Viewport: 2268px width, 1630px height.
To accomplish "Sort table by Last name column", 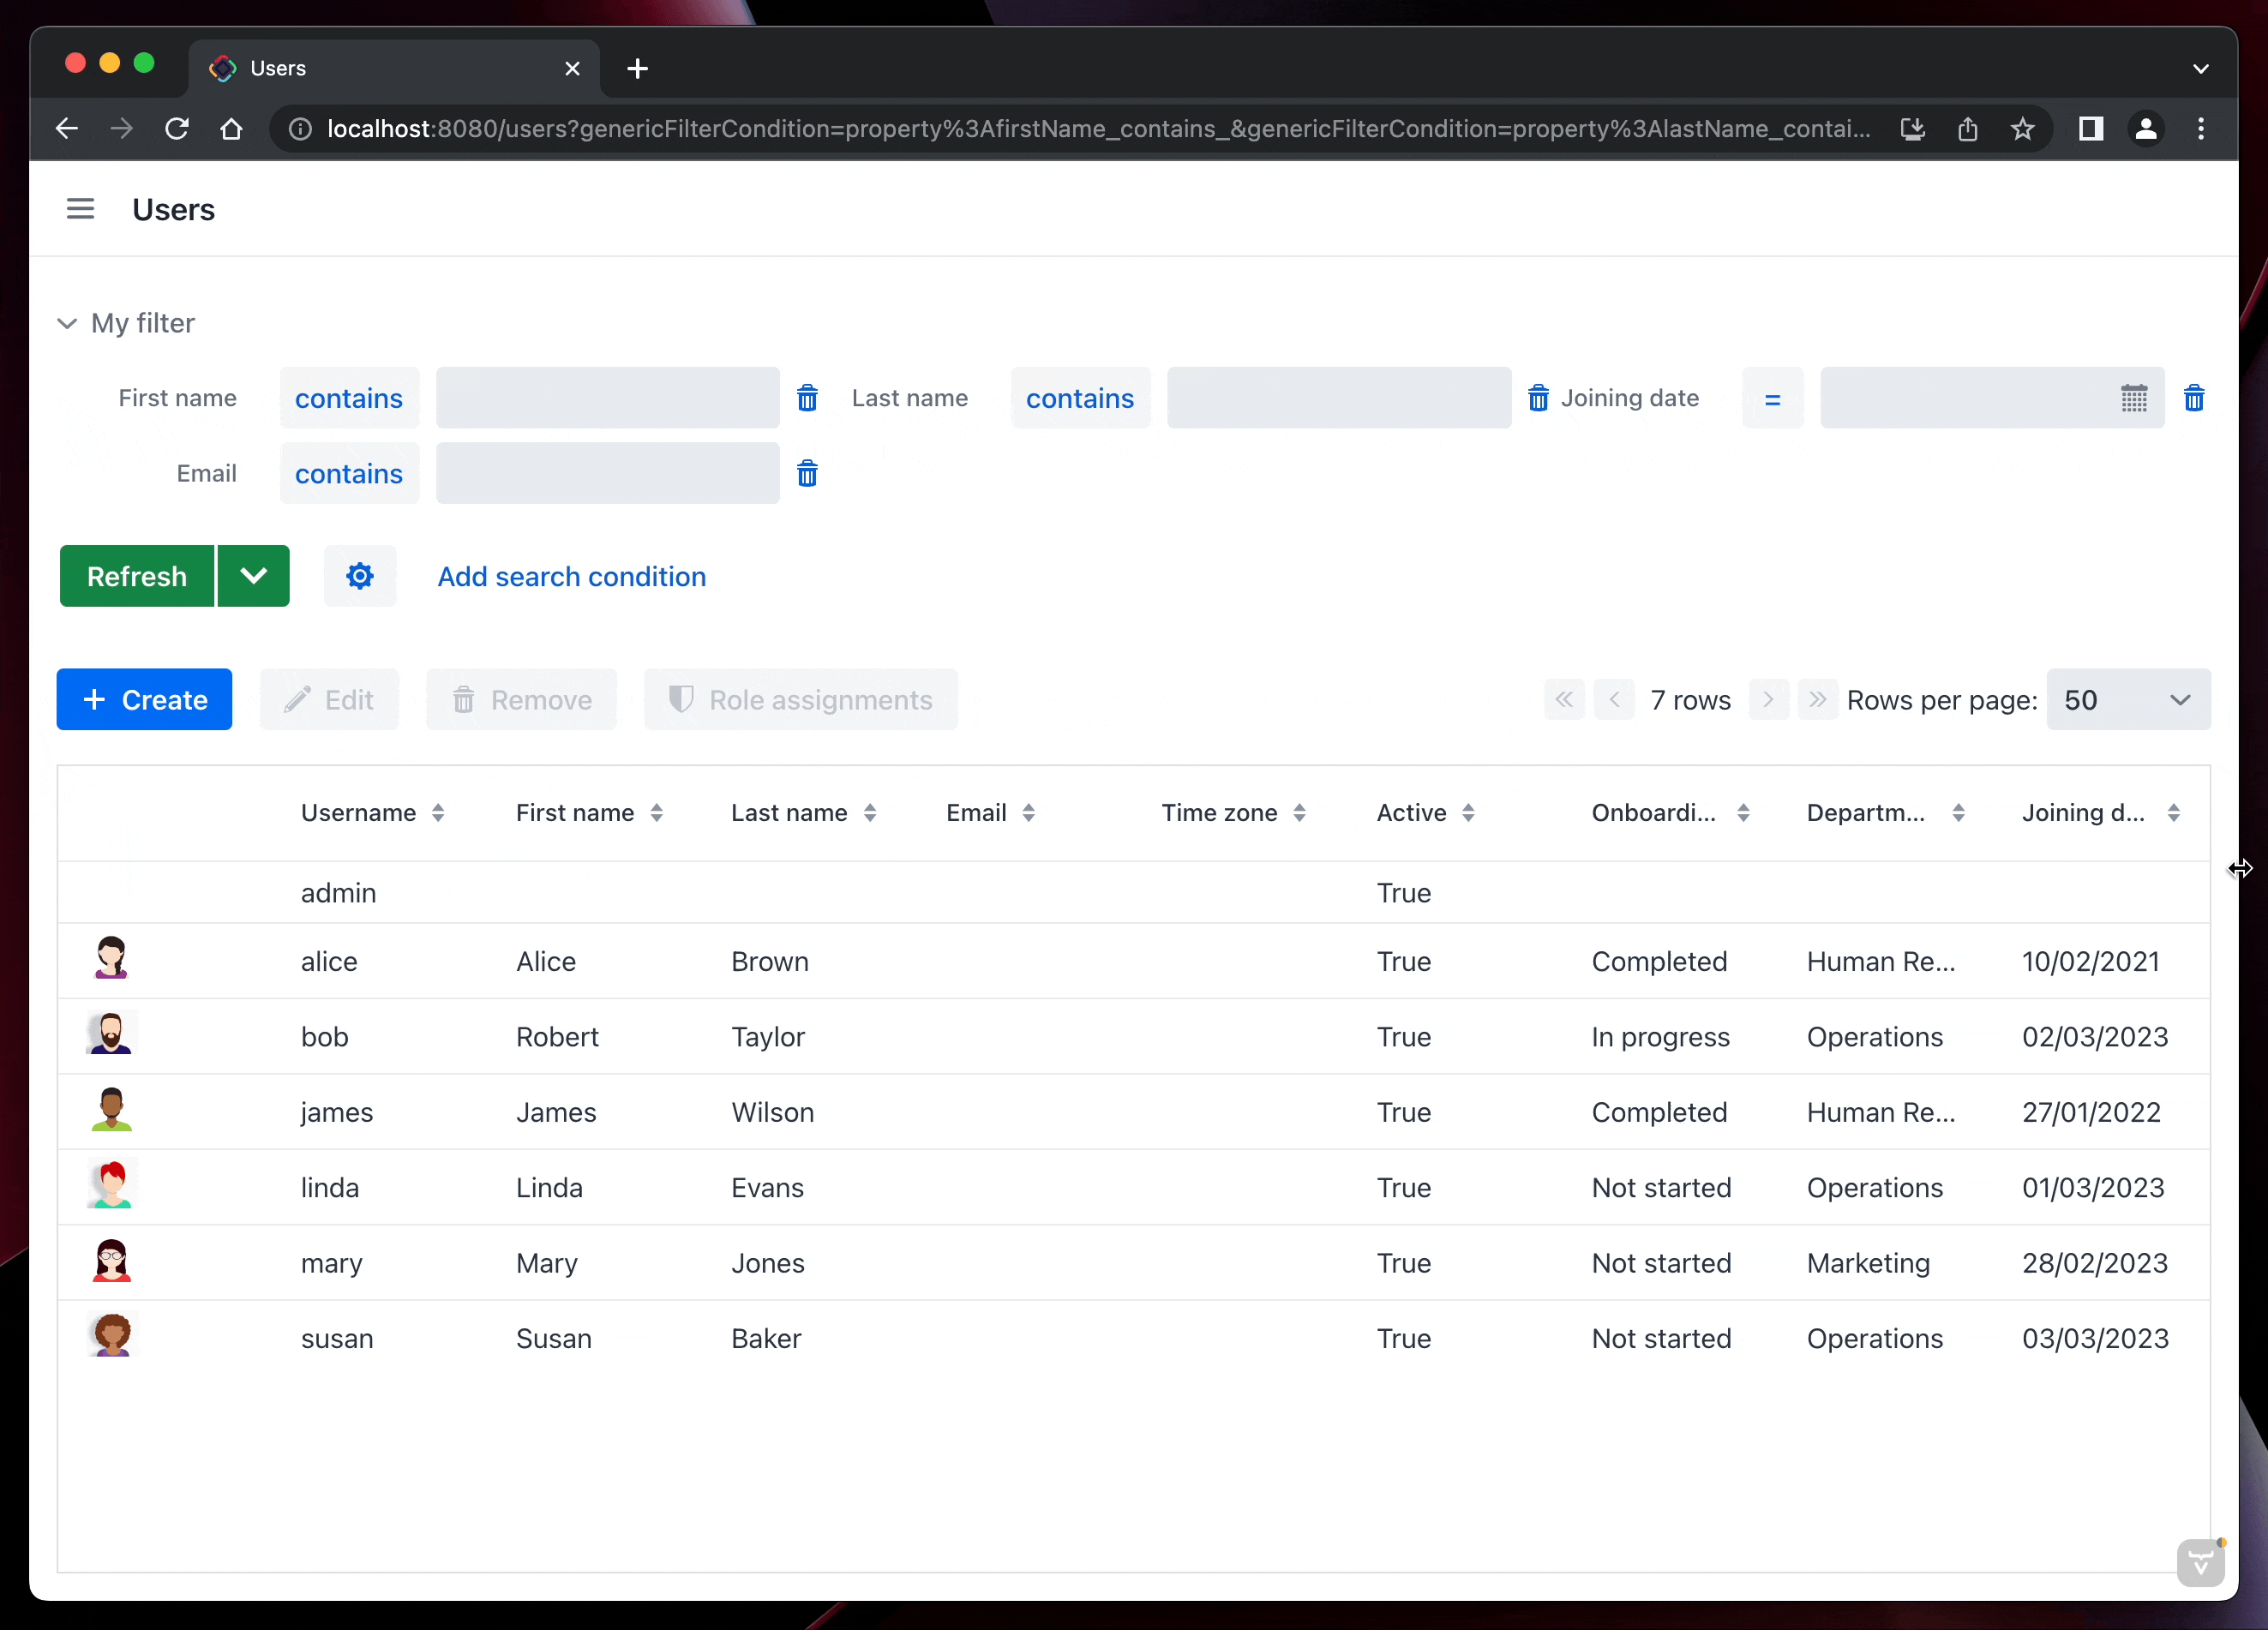I will coord(870,813).
